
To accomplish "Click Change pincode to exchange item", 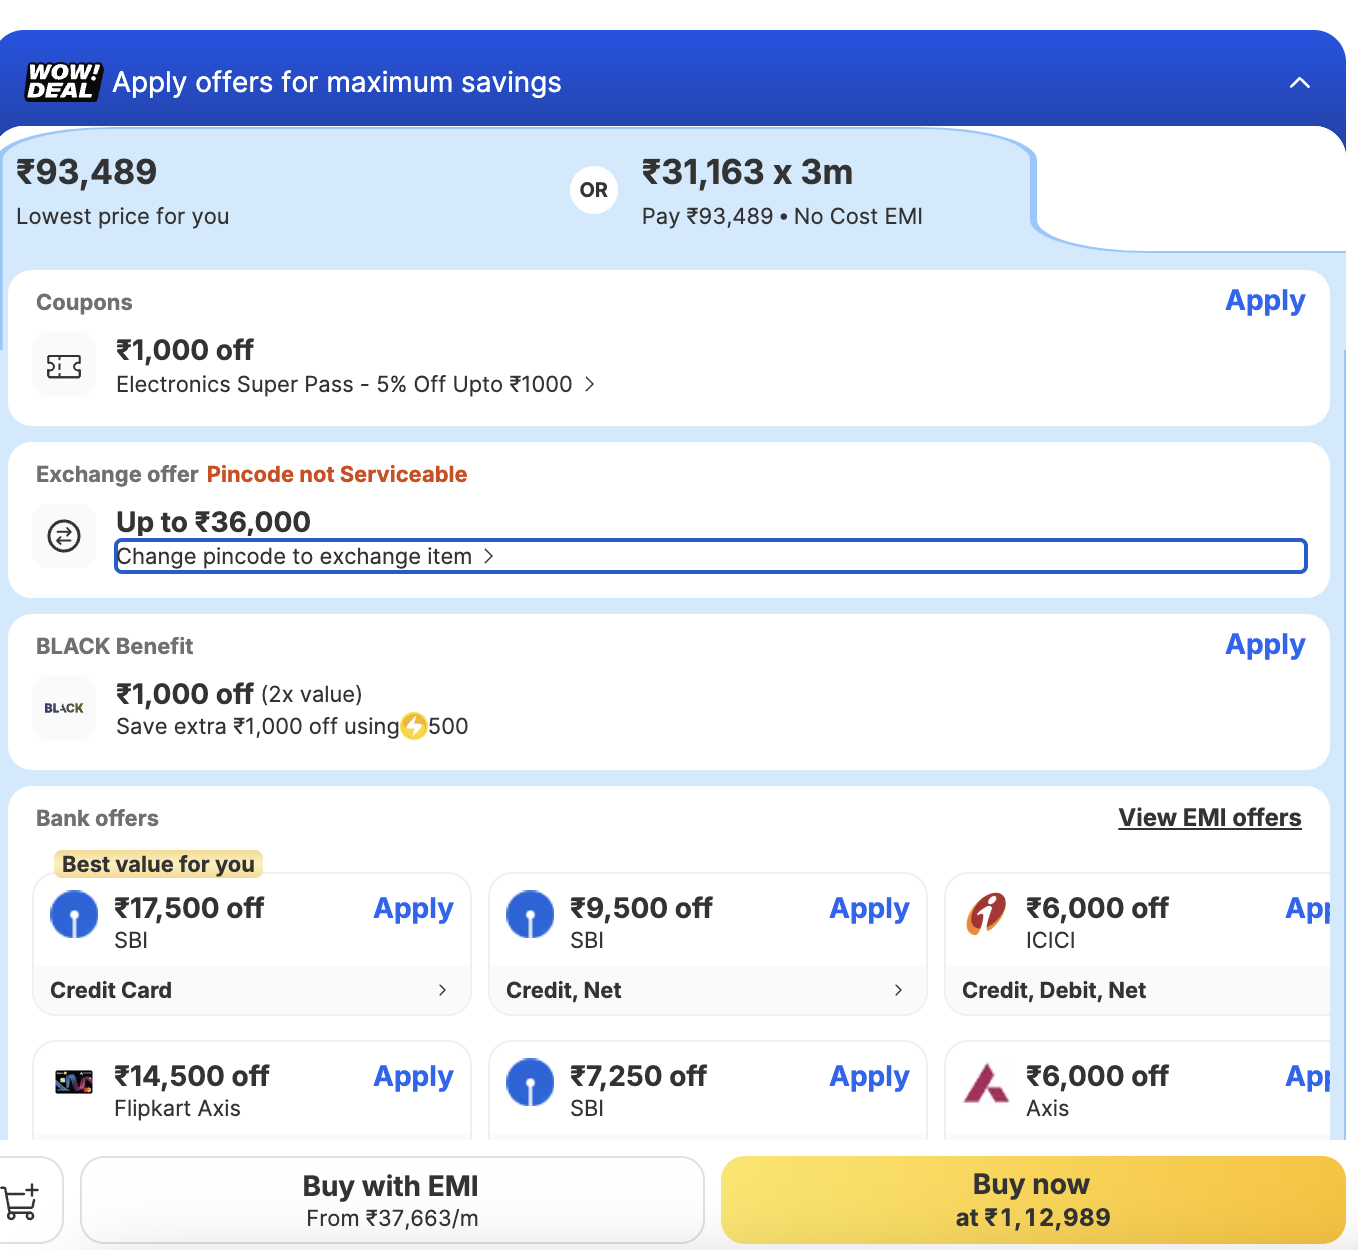I will pos(304,556).
